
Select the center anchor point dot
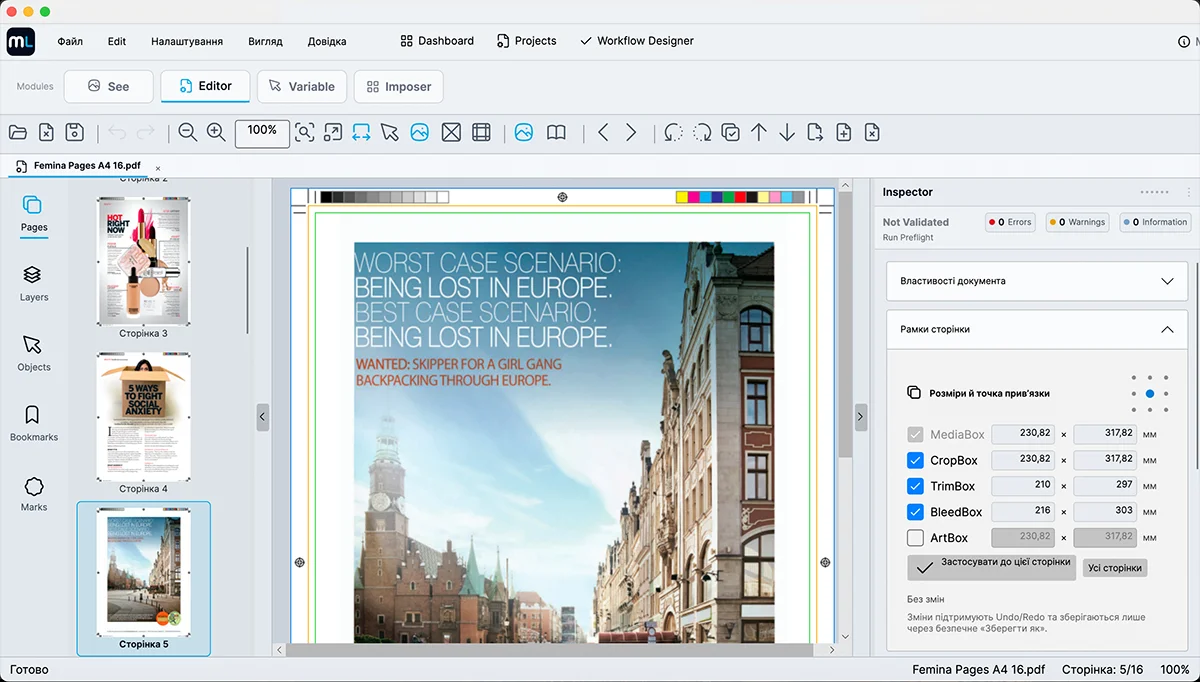click(x=1150, y=394)
